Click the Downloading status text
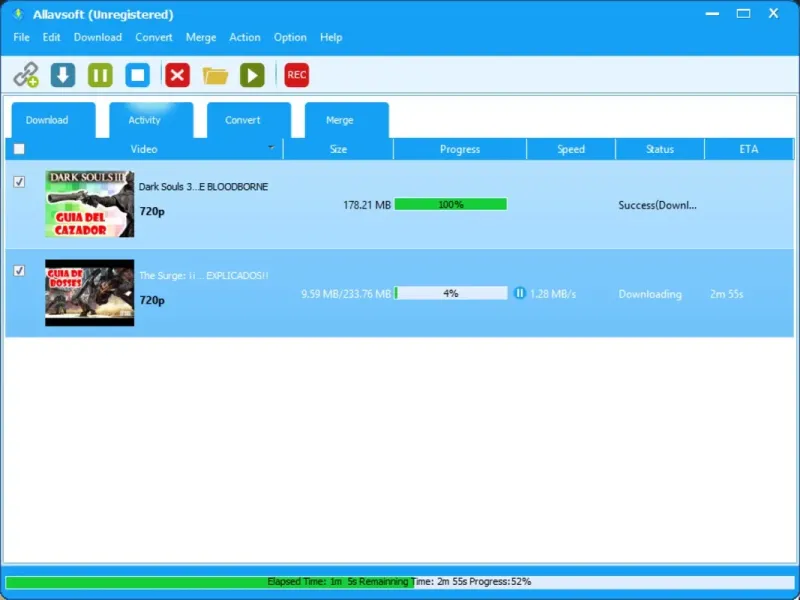 point(650,294)
